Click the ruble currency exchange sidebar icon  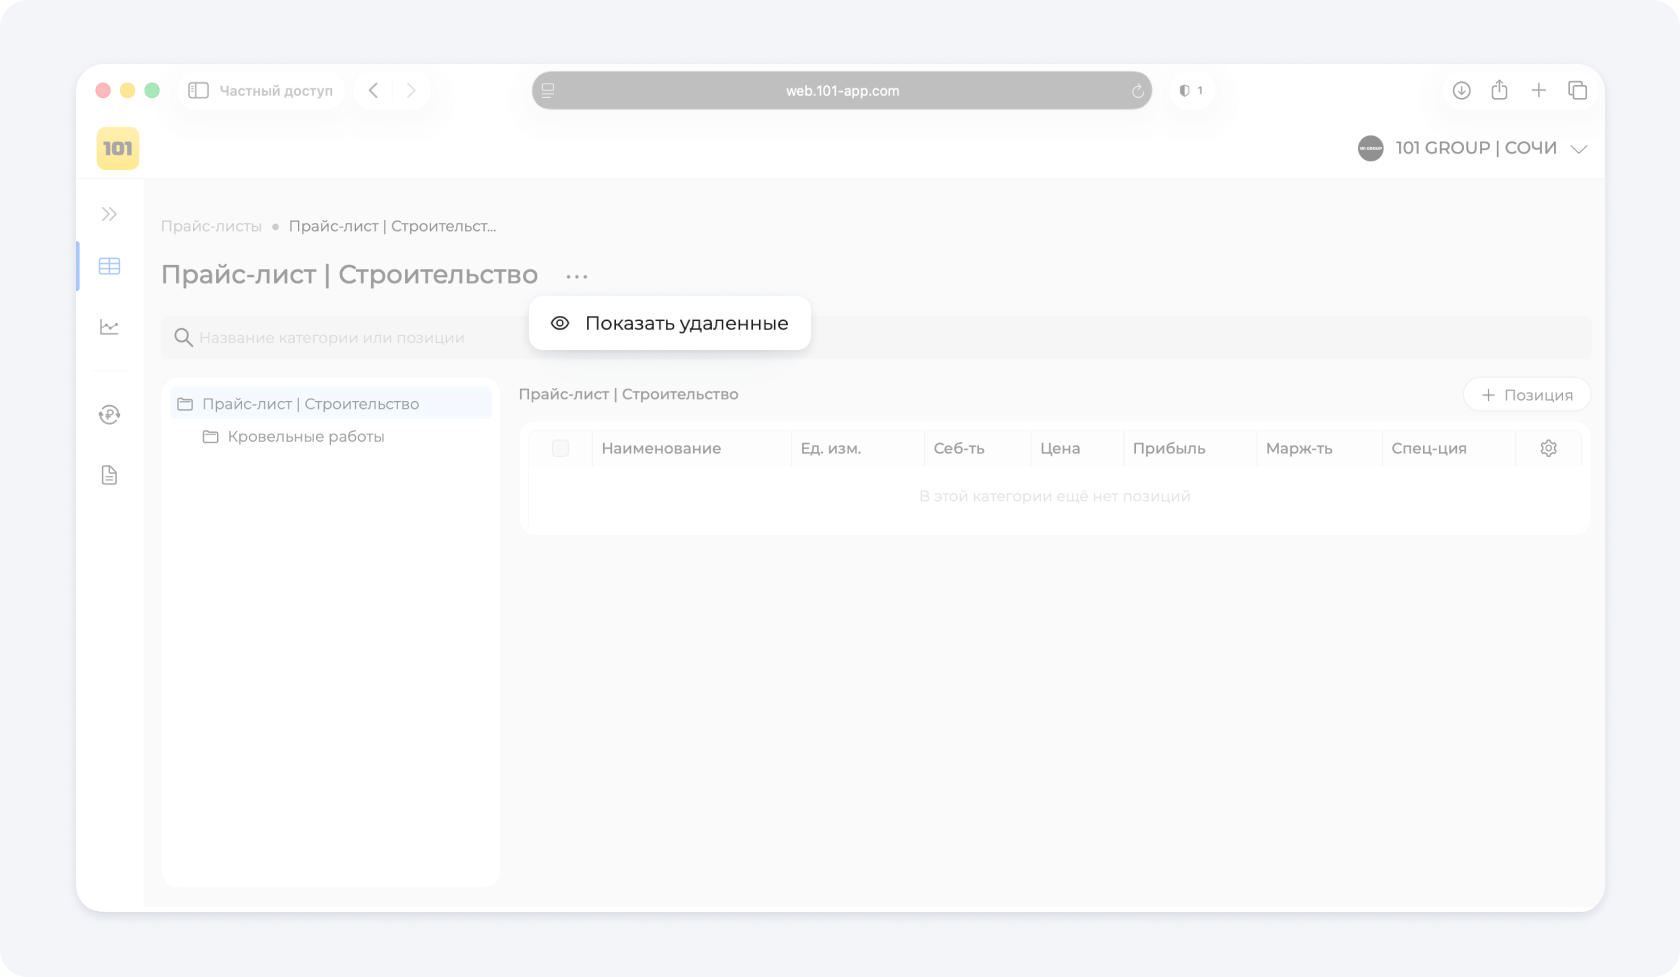pyautogui.click(x=109, y=414)
